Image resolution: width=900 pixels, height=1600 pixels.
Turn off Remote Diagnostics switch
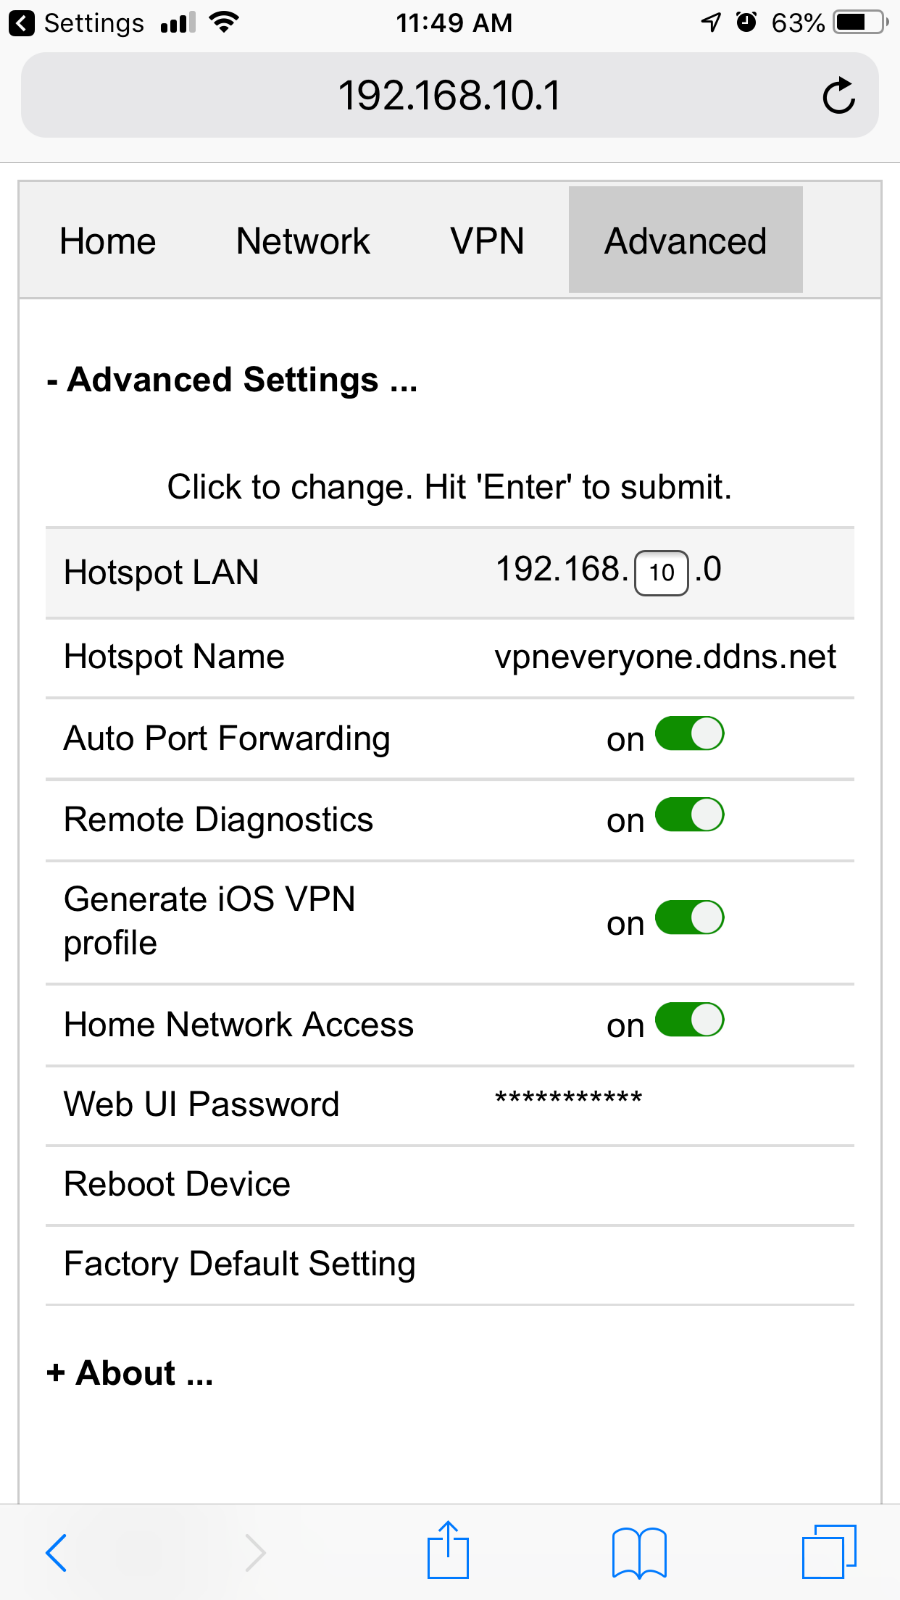pyautogui.click(x=690, y=815)
